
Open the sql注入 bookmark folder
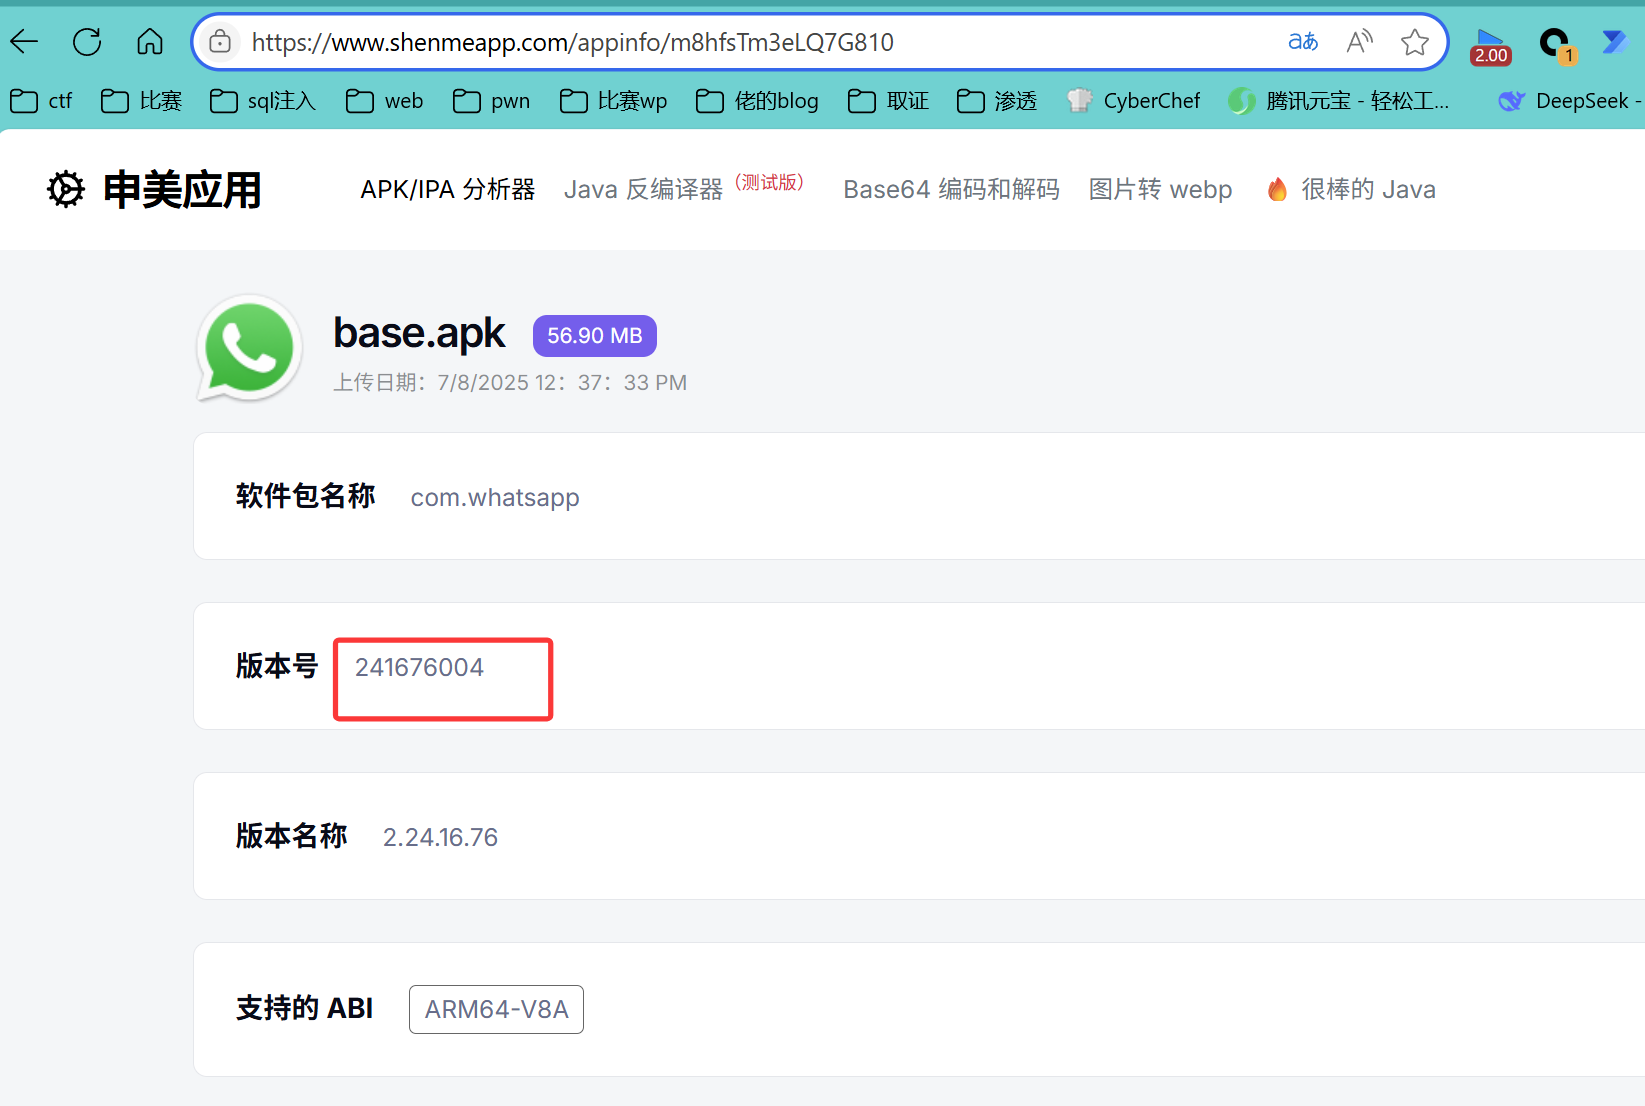point(263,101)
